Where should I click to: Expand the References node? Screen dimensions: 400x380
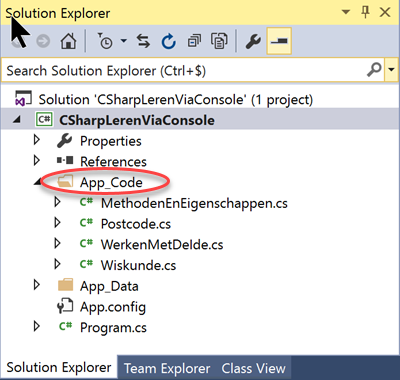click(x=37, y=161)
